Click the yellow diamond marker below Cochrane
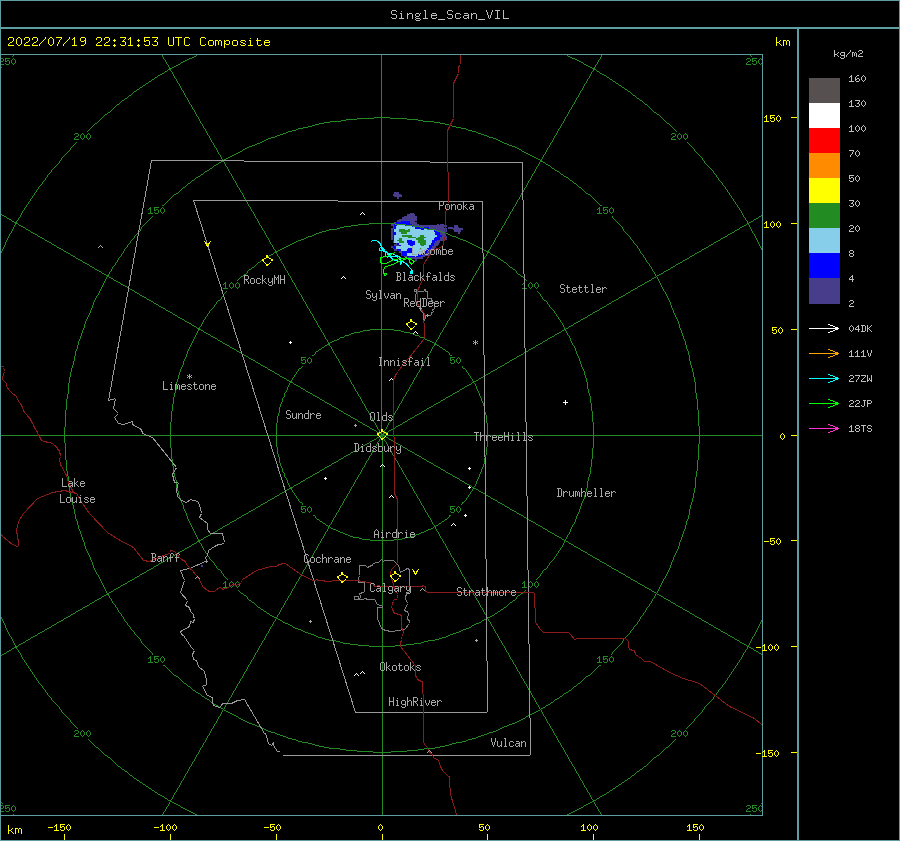 coord(342,577)
